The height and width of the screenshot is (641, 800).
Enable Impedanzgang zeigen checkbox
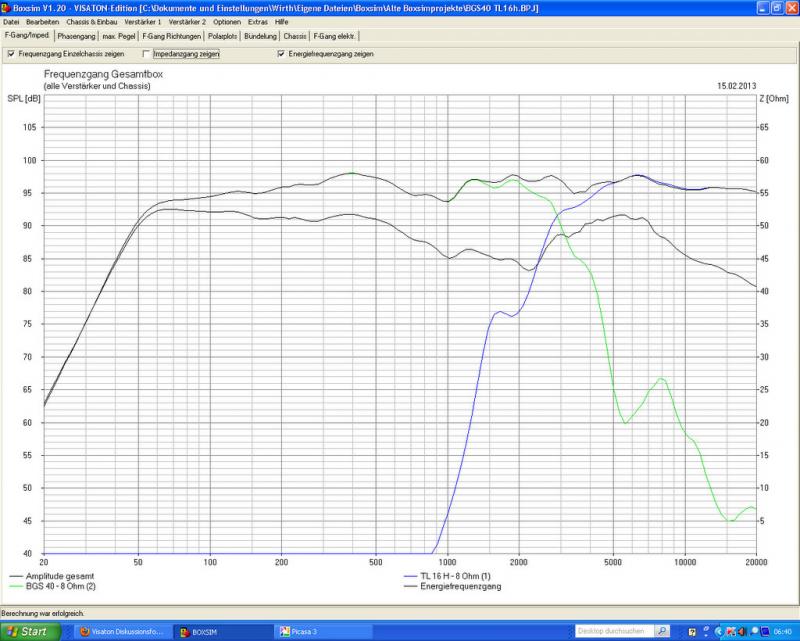point(147,54)
